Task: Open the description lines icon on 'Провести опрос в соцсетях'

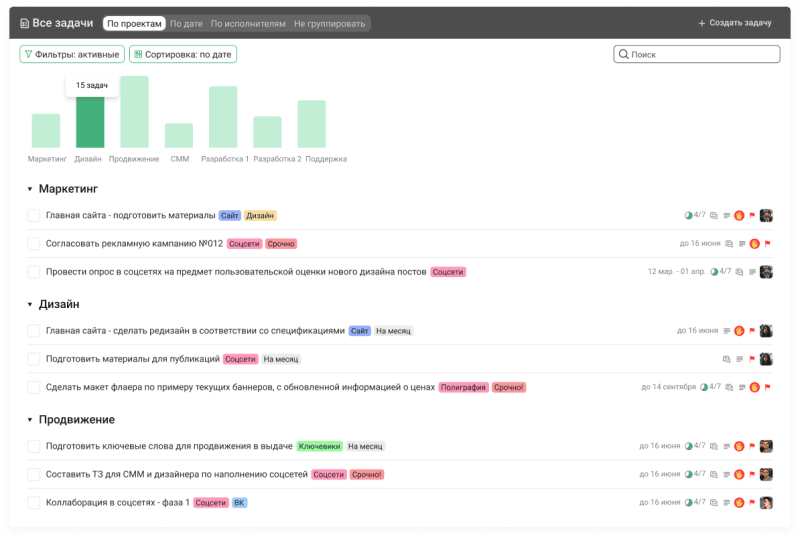Action: tap(752, 272)
